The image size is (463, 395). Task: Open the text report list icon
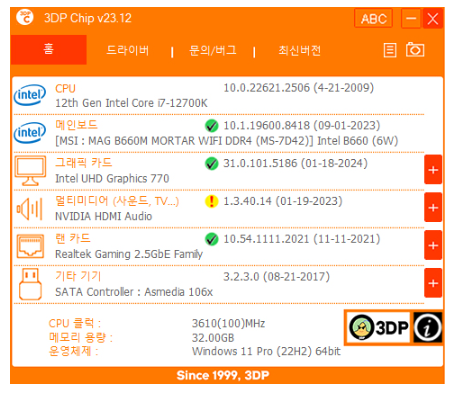pos(390,50)
